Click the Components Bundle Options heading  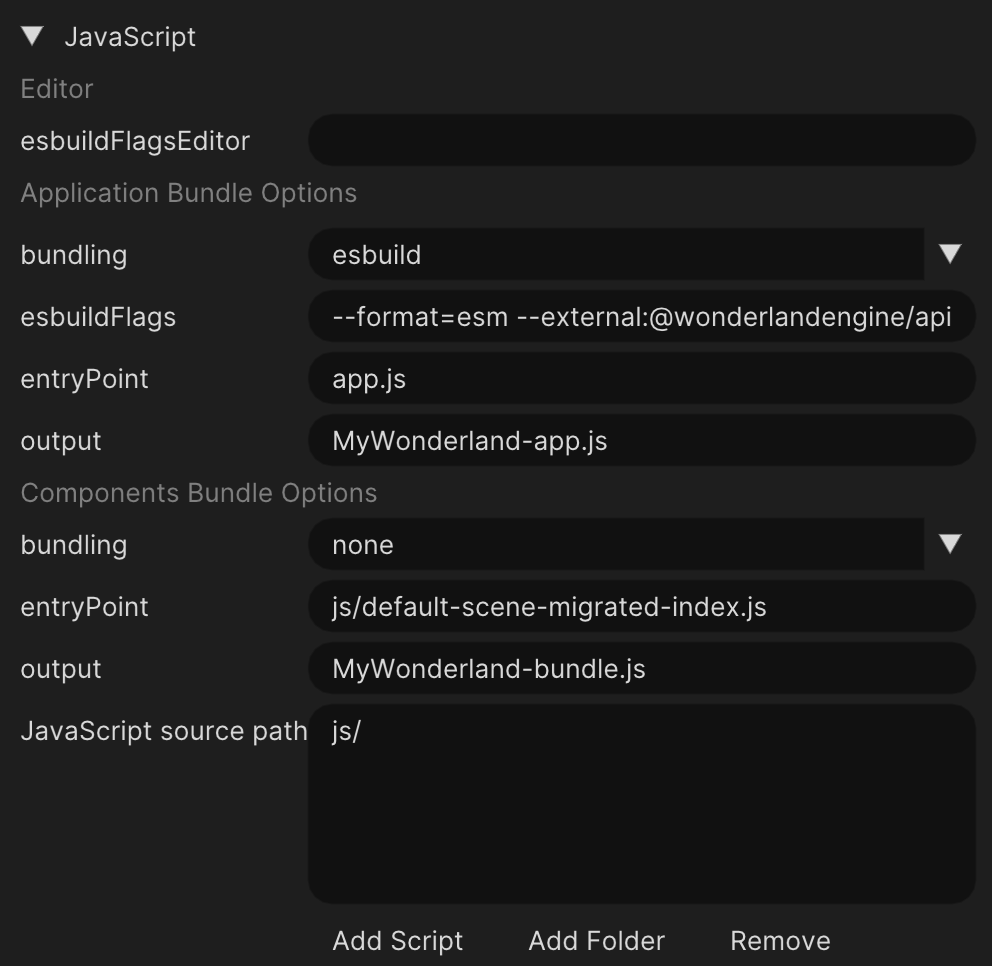click(199, 493)
